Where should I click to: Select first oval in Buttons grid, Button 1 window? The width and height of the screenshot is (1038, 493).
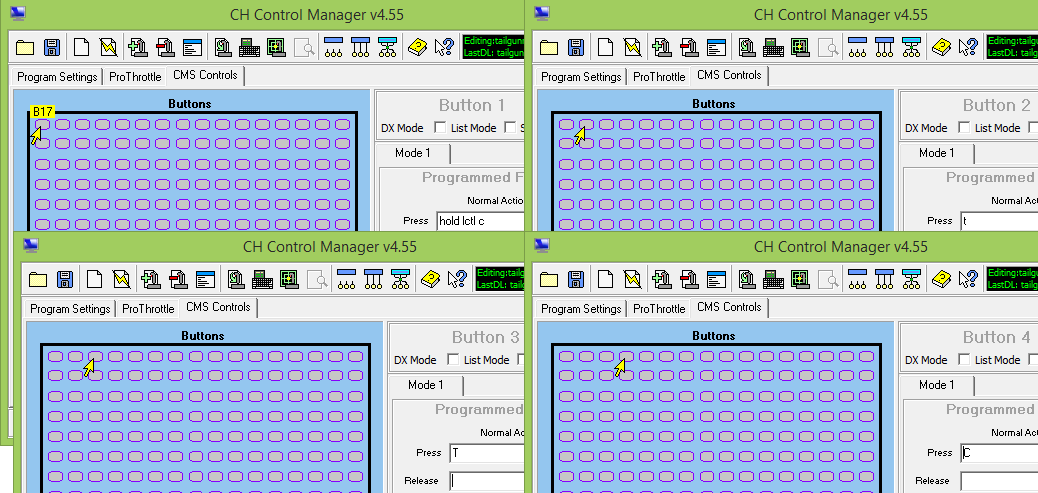[42, 124]
